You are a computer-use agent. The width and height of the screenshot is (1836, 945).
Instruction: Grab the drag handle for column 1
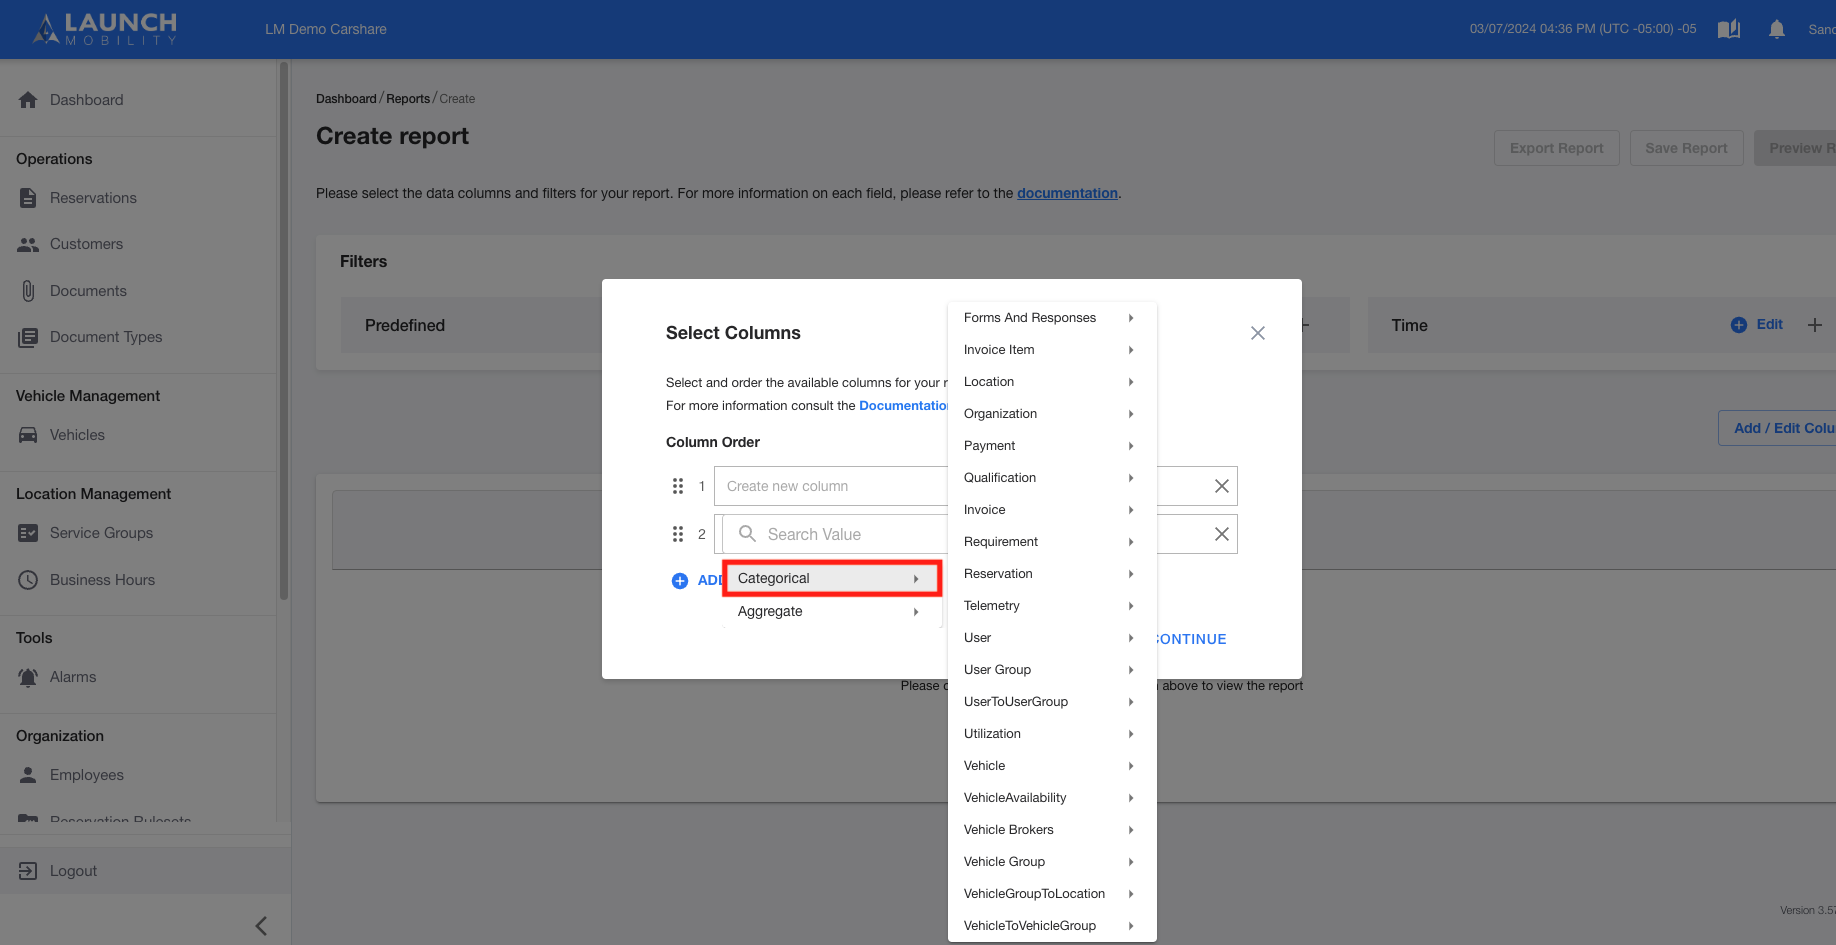click(x=678, y=486)
